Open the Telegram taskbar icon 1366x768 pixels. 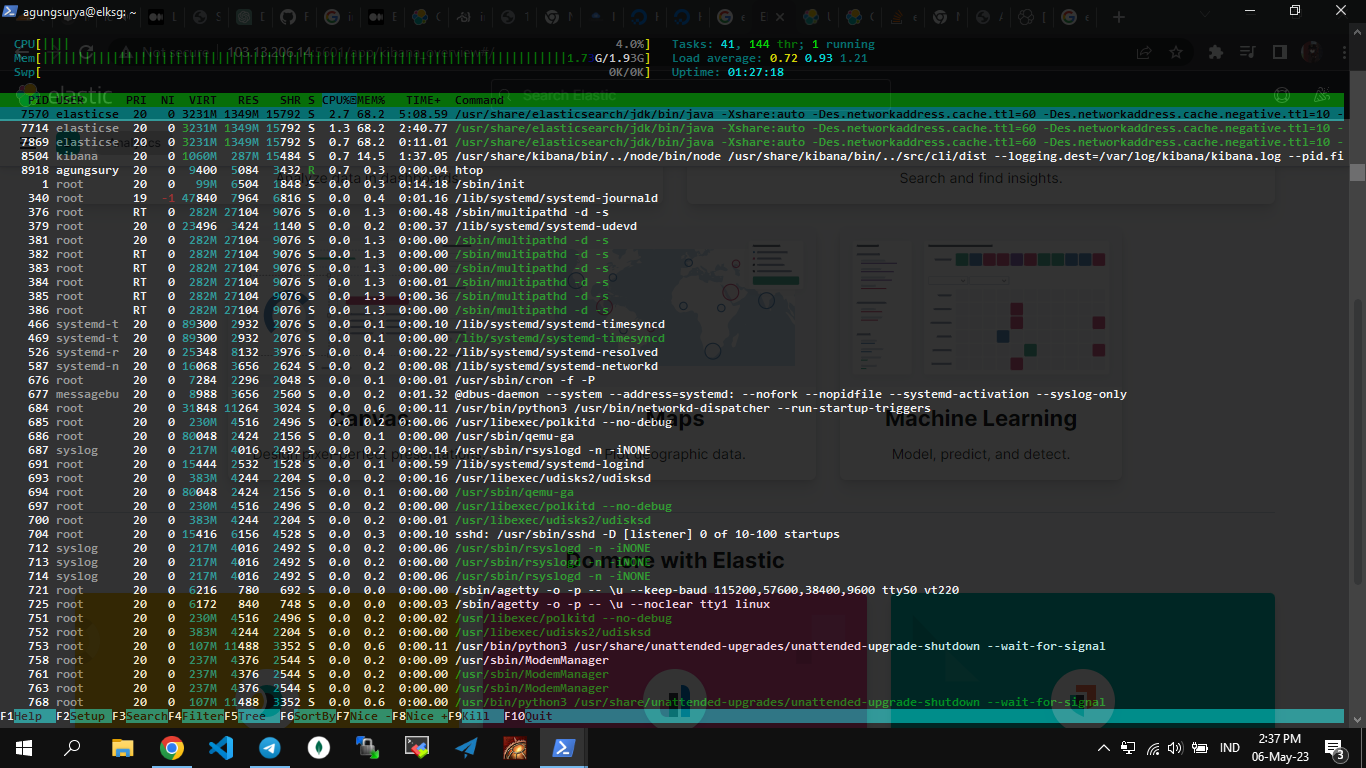(270, 747)
